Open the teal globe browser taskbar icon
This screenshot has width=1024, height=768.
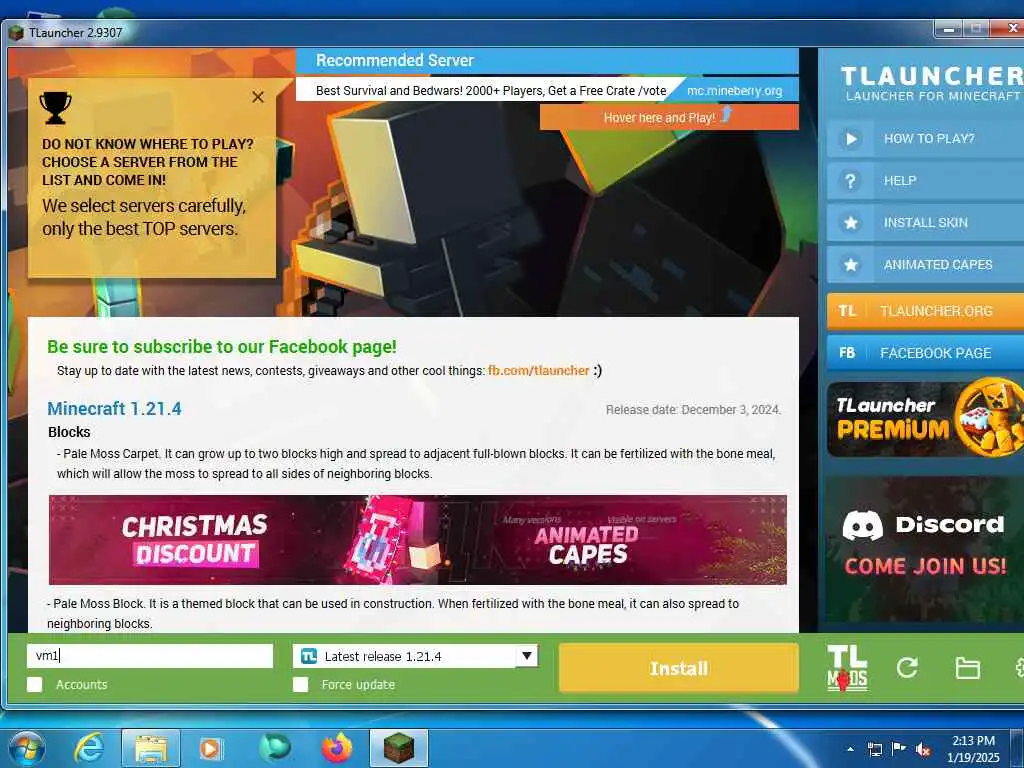[x=274, y=748]
